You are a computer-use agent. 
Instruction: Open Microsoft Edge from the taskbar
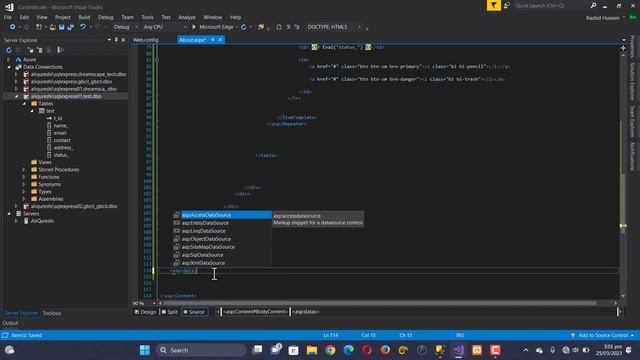(349, 350)
